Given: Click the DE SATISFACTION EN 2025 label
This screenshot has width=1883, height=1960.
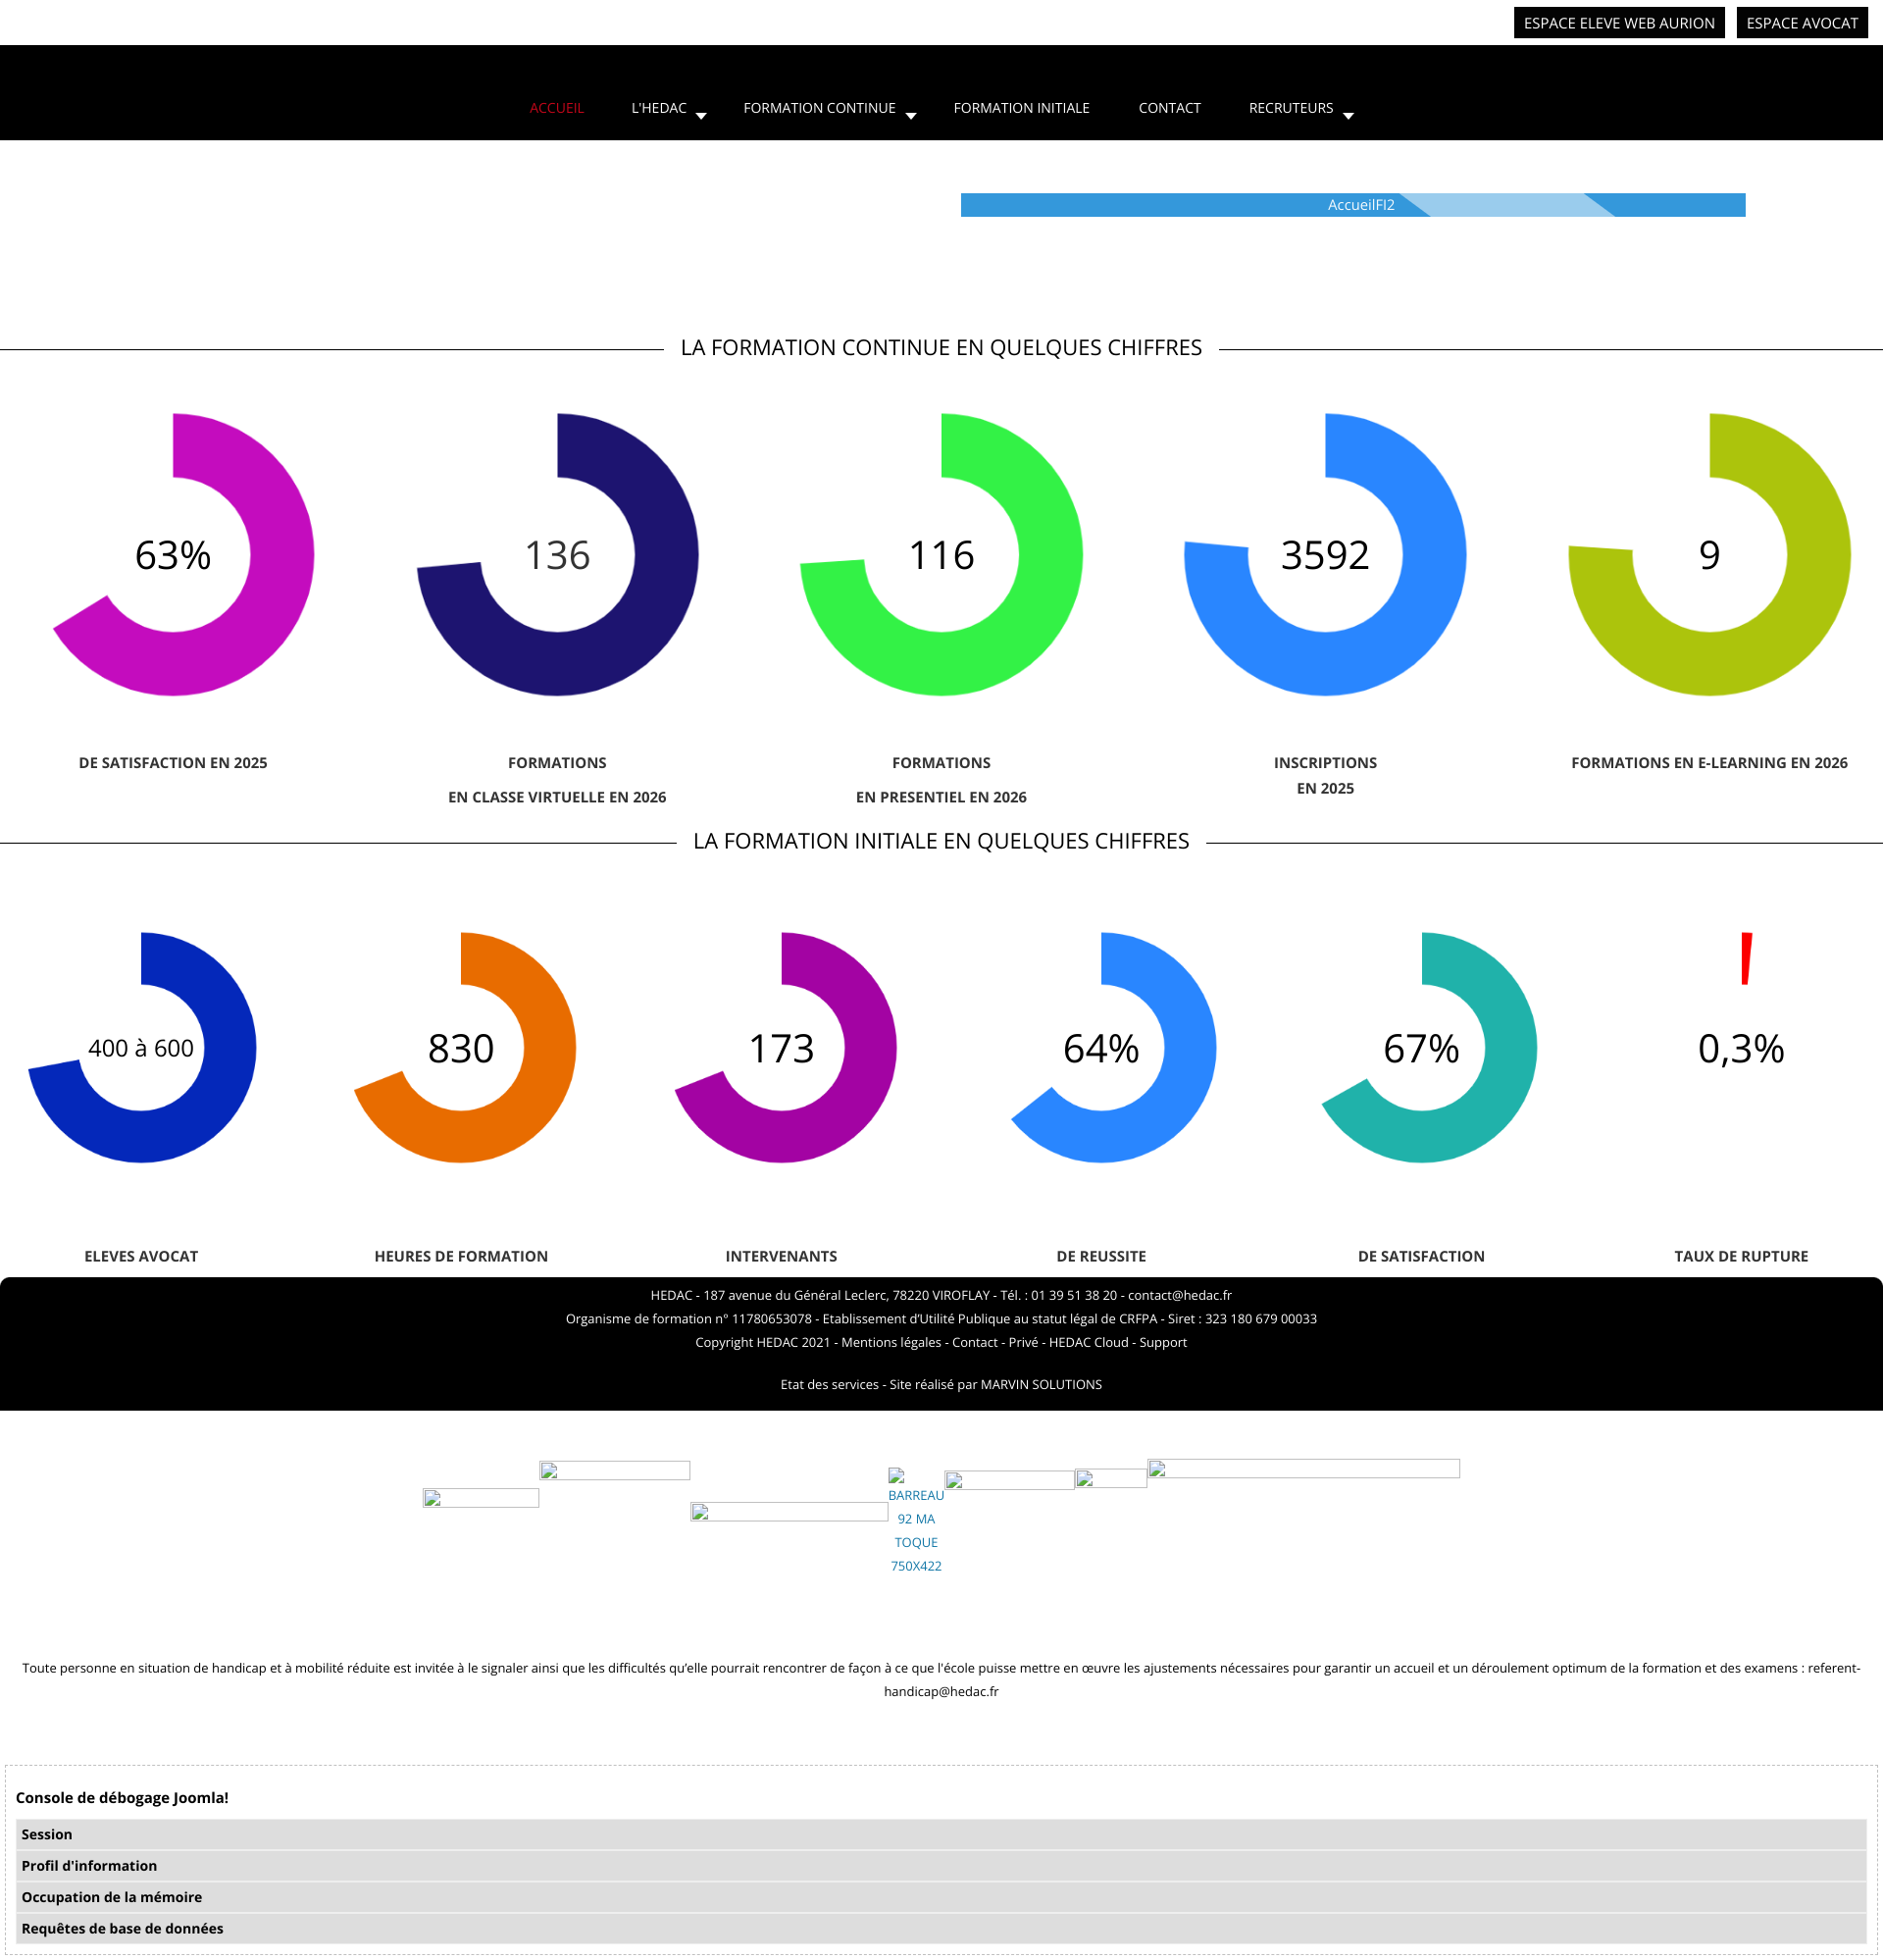Looking at the screenshot, I should pos(173,763).
